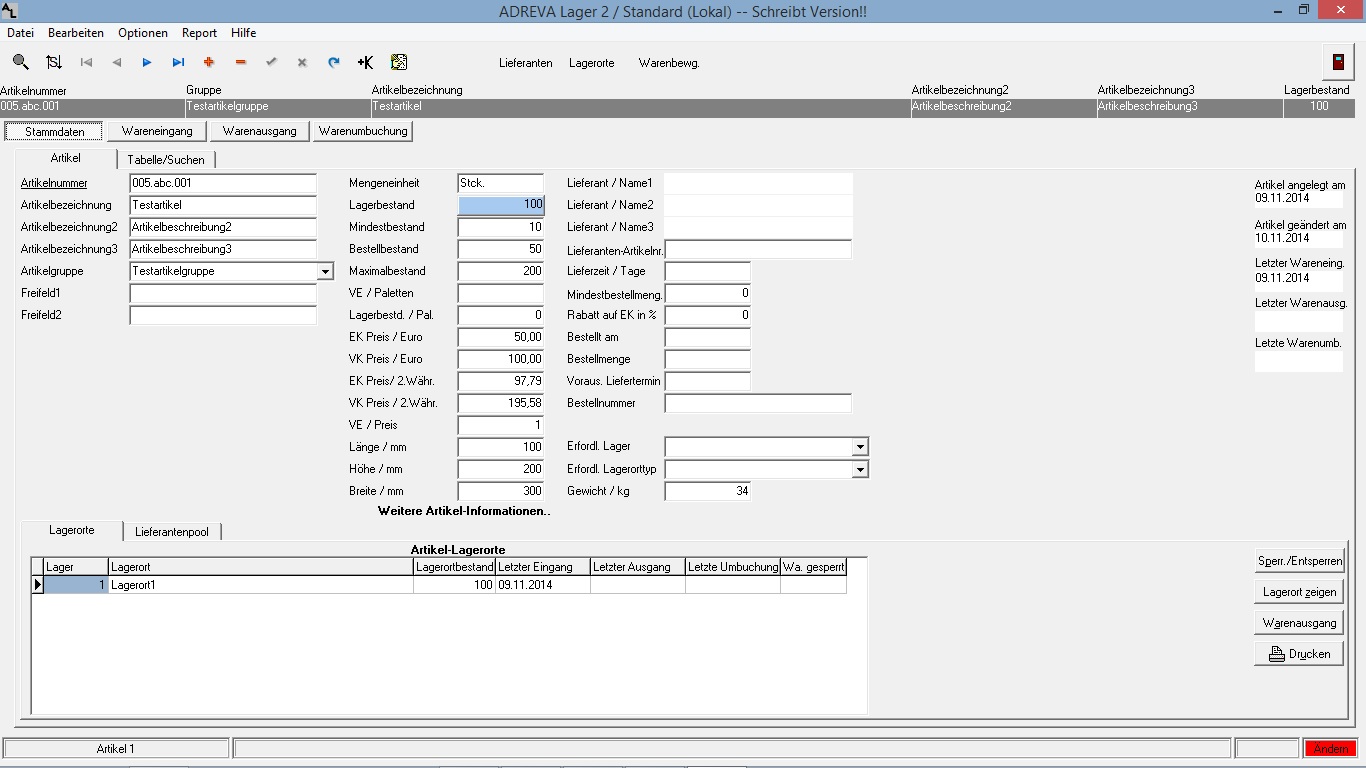Open the Report menu
Image resolution: width=1366 pixels, height=768 pixels.
(200, 33)
